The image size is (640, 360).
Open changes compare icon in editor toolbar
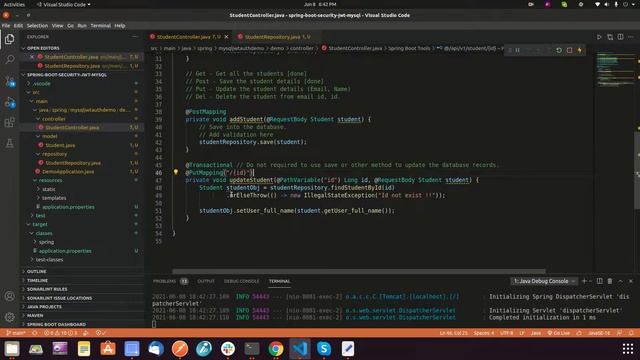pyautogui.click(x=610, y=37)
